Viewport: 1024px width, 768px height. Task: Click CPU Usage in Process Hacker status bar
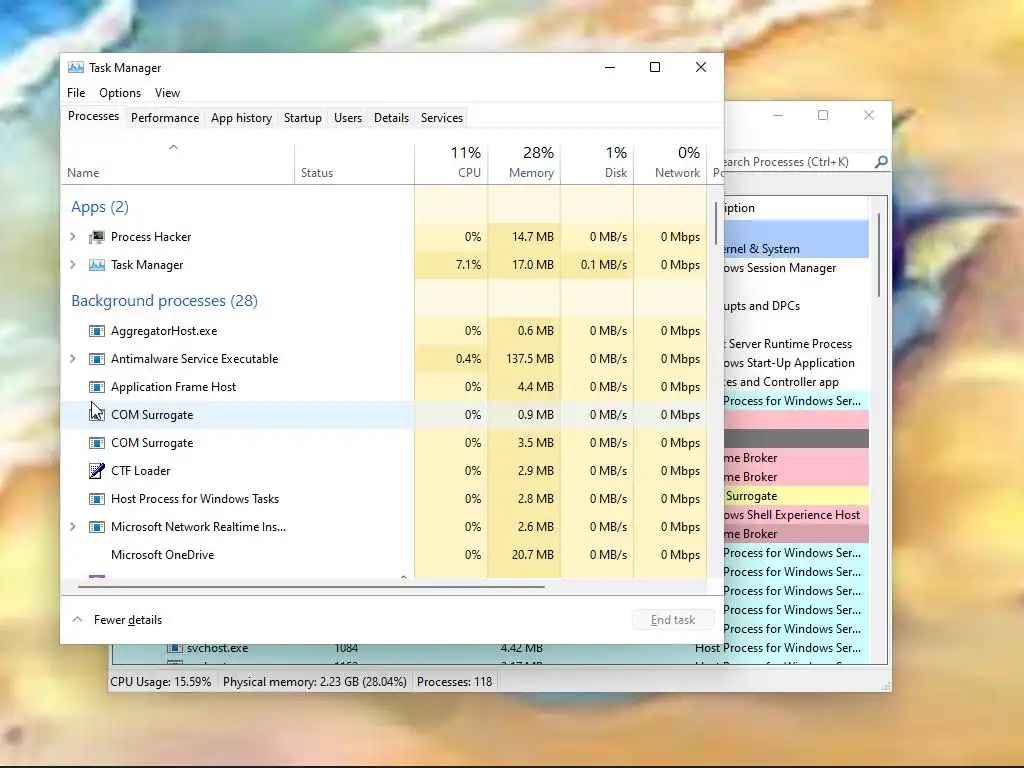(161, 682)
